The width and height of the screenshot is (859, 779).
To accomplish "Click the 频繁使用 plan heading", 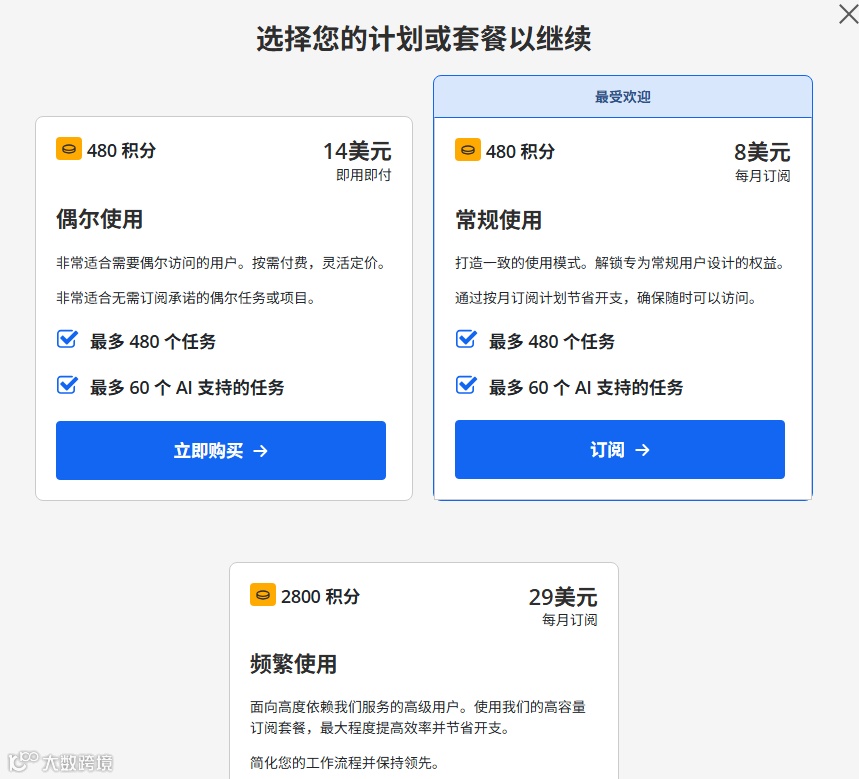I will coord(292,664).
